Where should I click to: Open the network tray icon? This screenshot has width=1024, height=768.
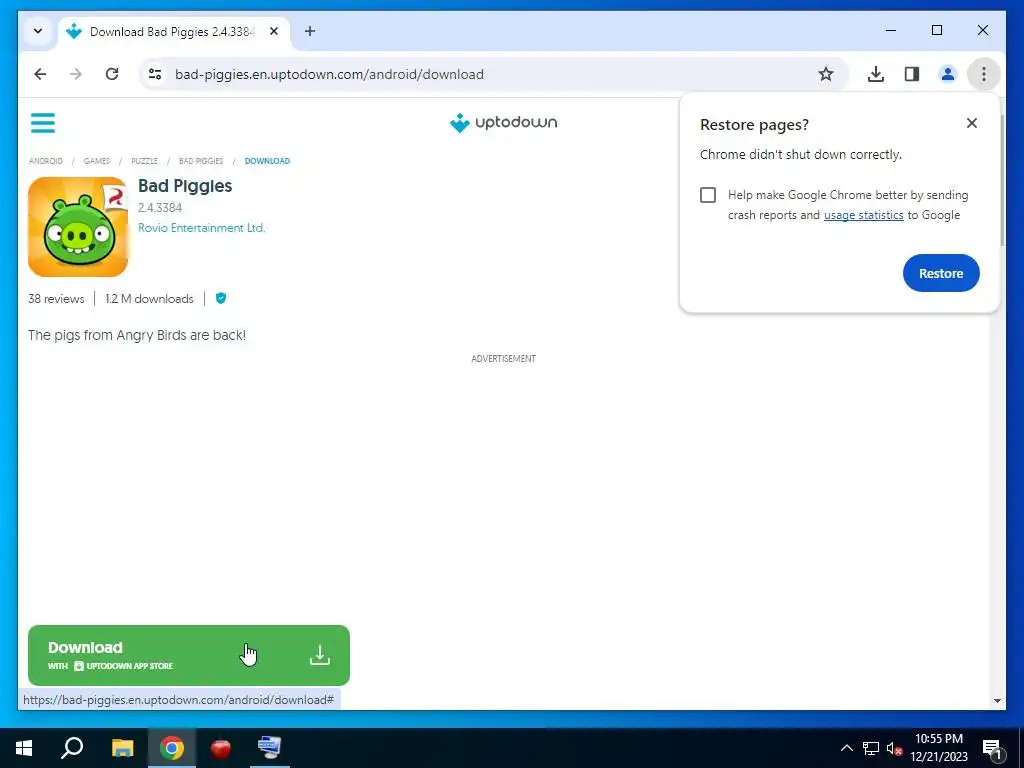pos(871,748)
